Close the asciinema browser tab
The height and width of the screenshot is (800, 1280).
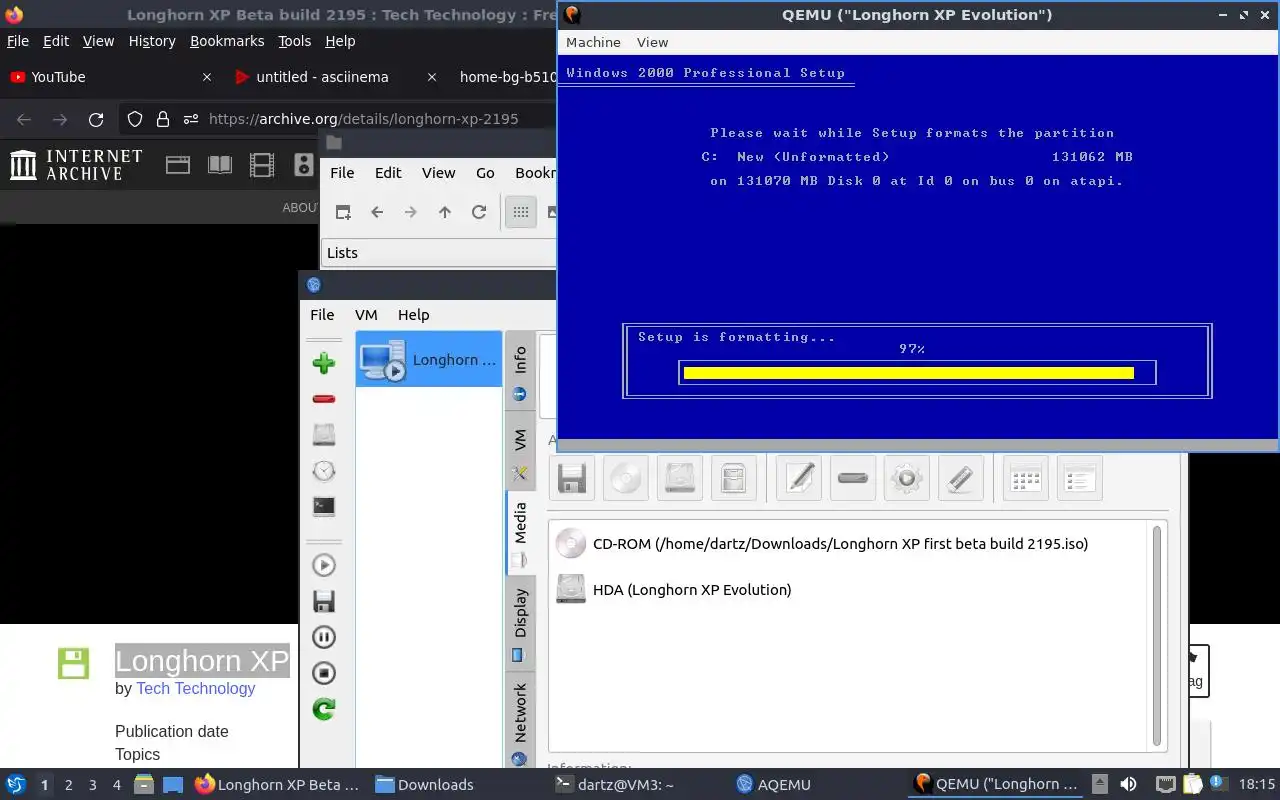(x=432, y=77)
